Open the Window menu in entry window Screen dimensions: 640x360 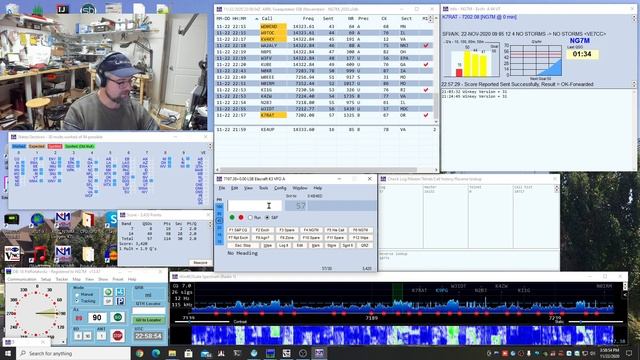300,188
